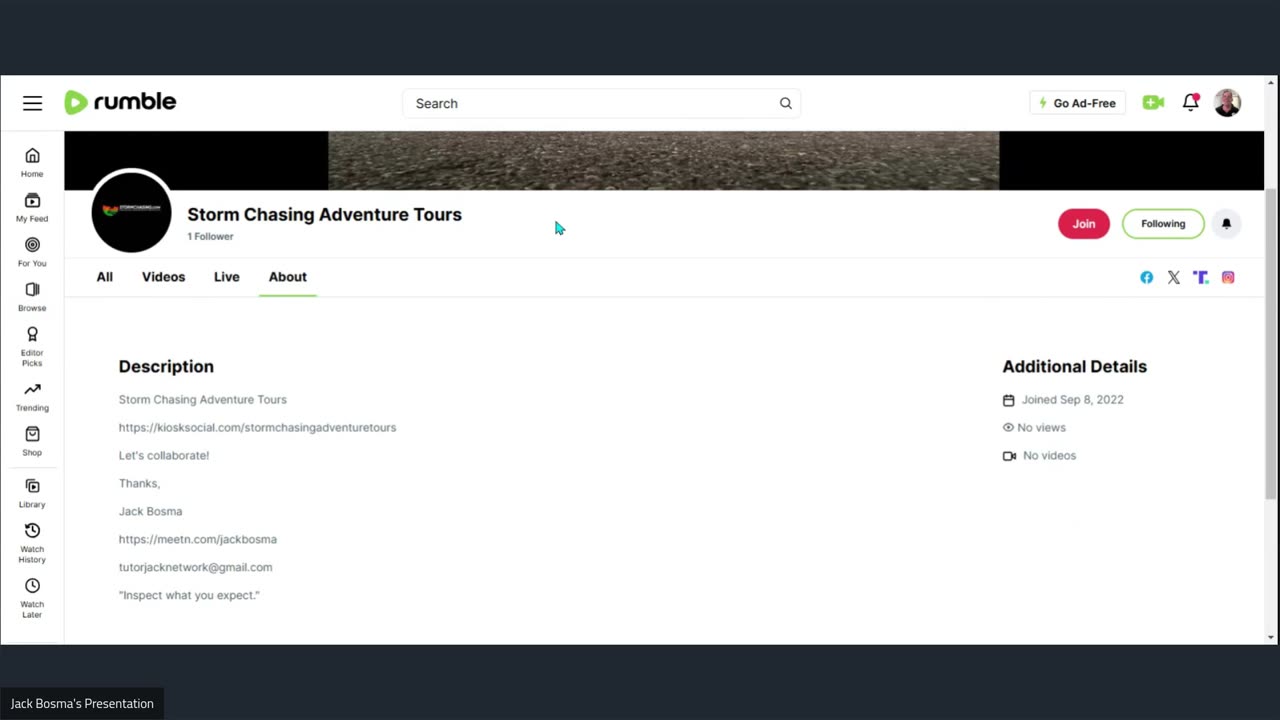The width and height of the screenshot is (1280, 720).
Task: Open the user profile avatar
Action: click(1227, 102)
